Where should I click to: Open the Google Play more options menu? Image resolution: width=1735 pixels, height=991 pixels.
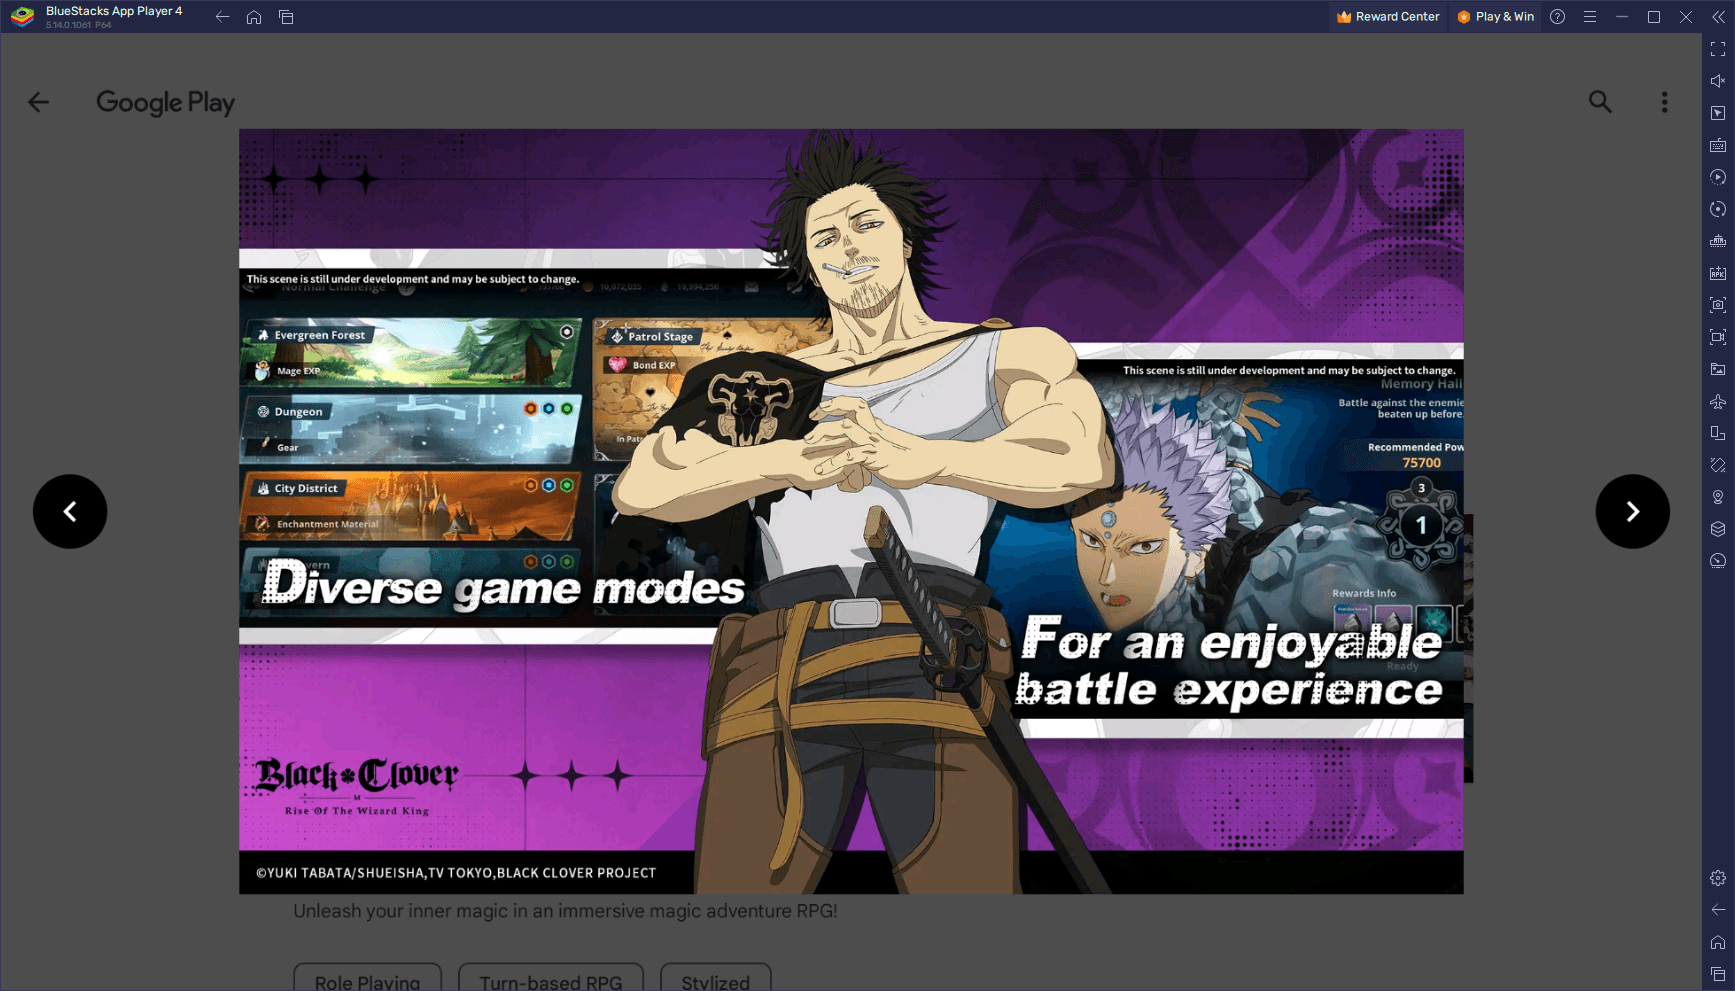[1664, 102]
